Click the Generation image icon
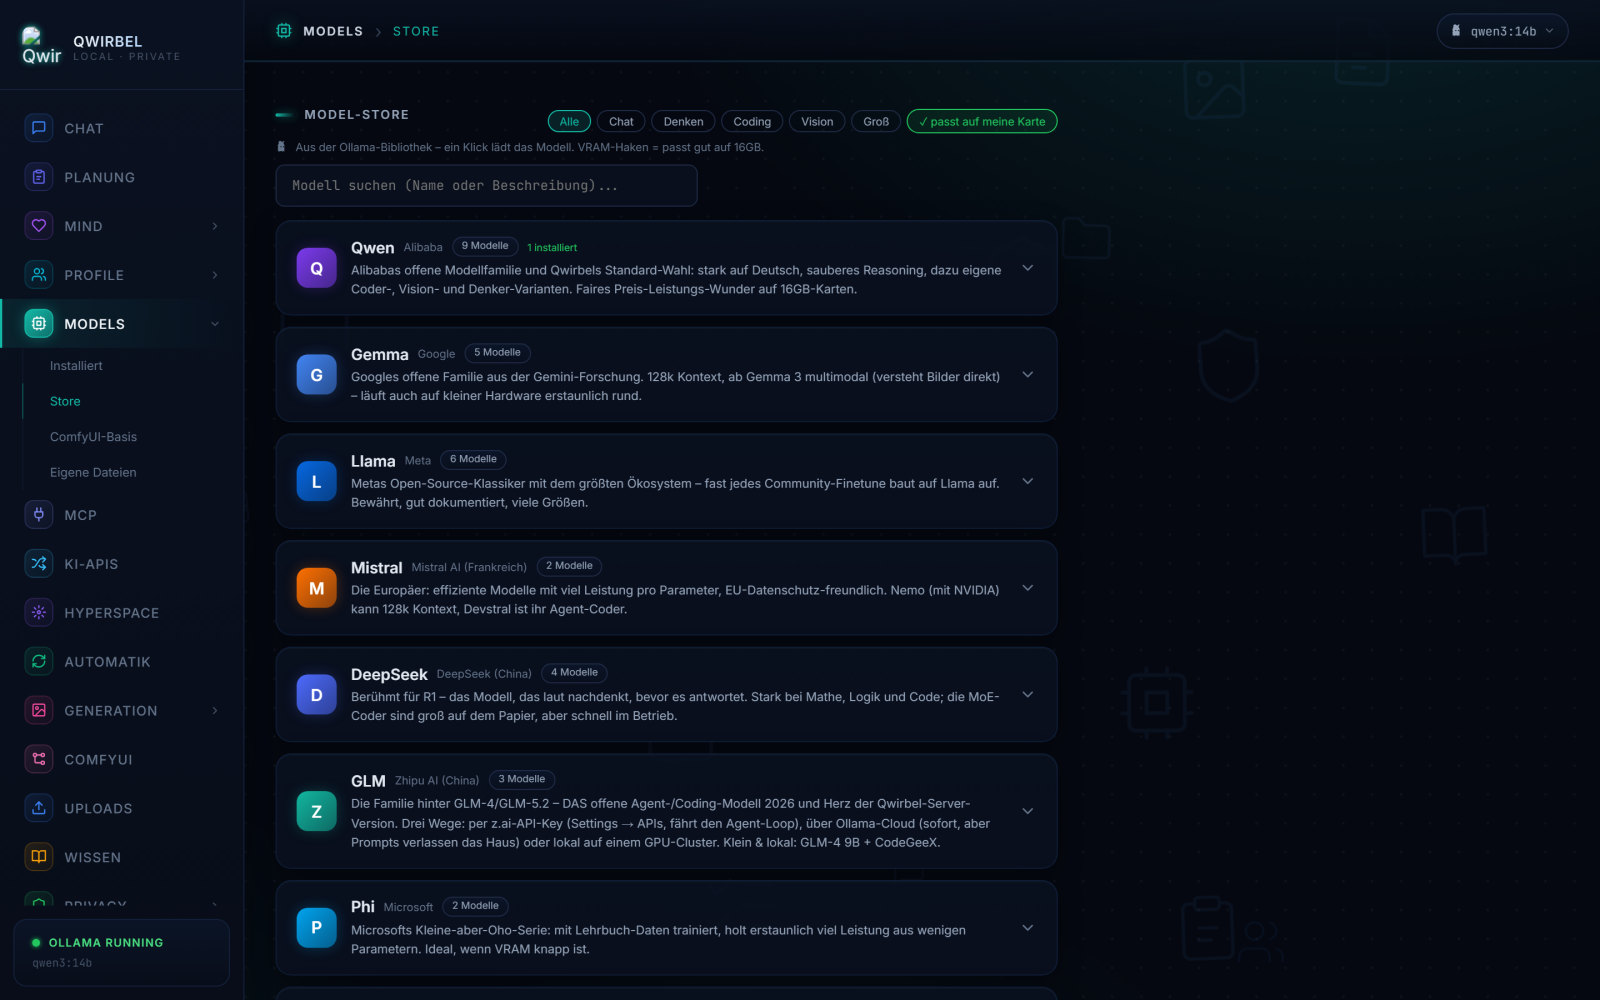Viewport: 1600px width, 1000px height. click(39, 711)
